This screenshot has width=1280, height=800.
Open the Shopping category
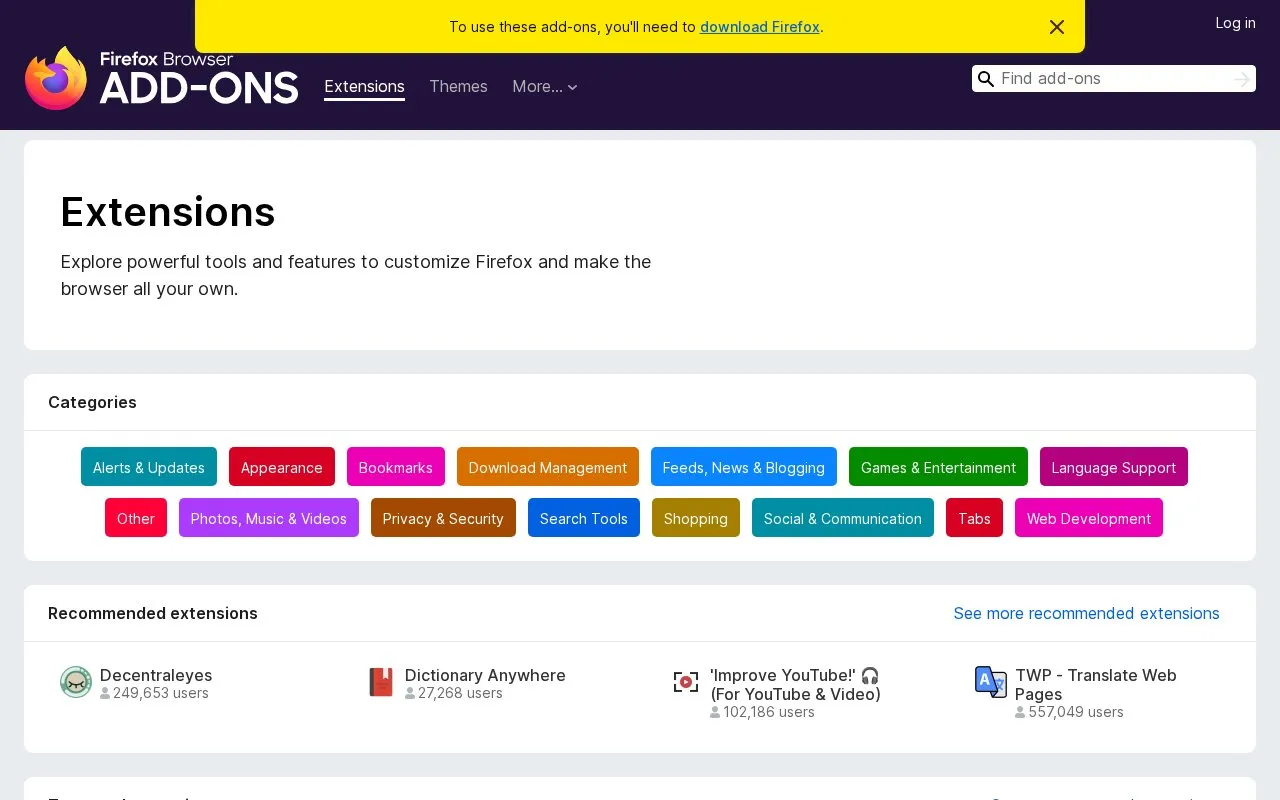click(696, 518)
